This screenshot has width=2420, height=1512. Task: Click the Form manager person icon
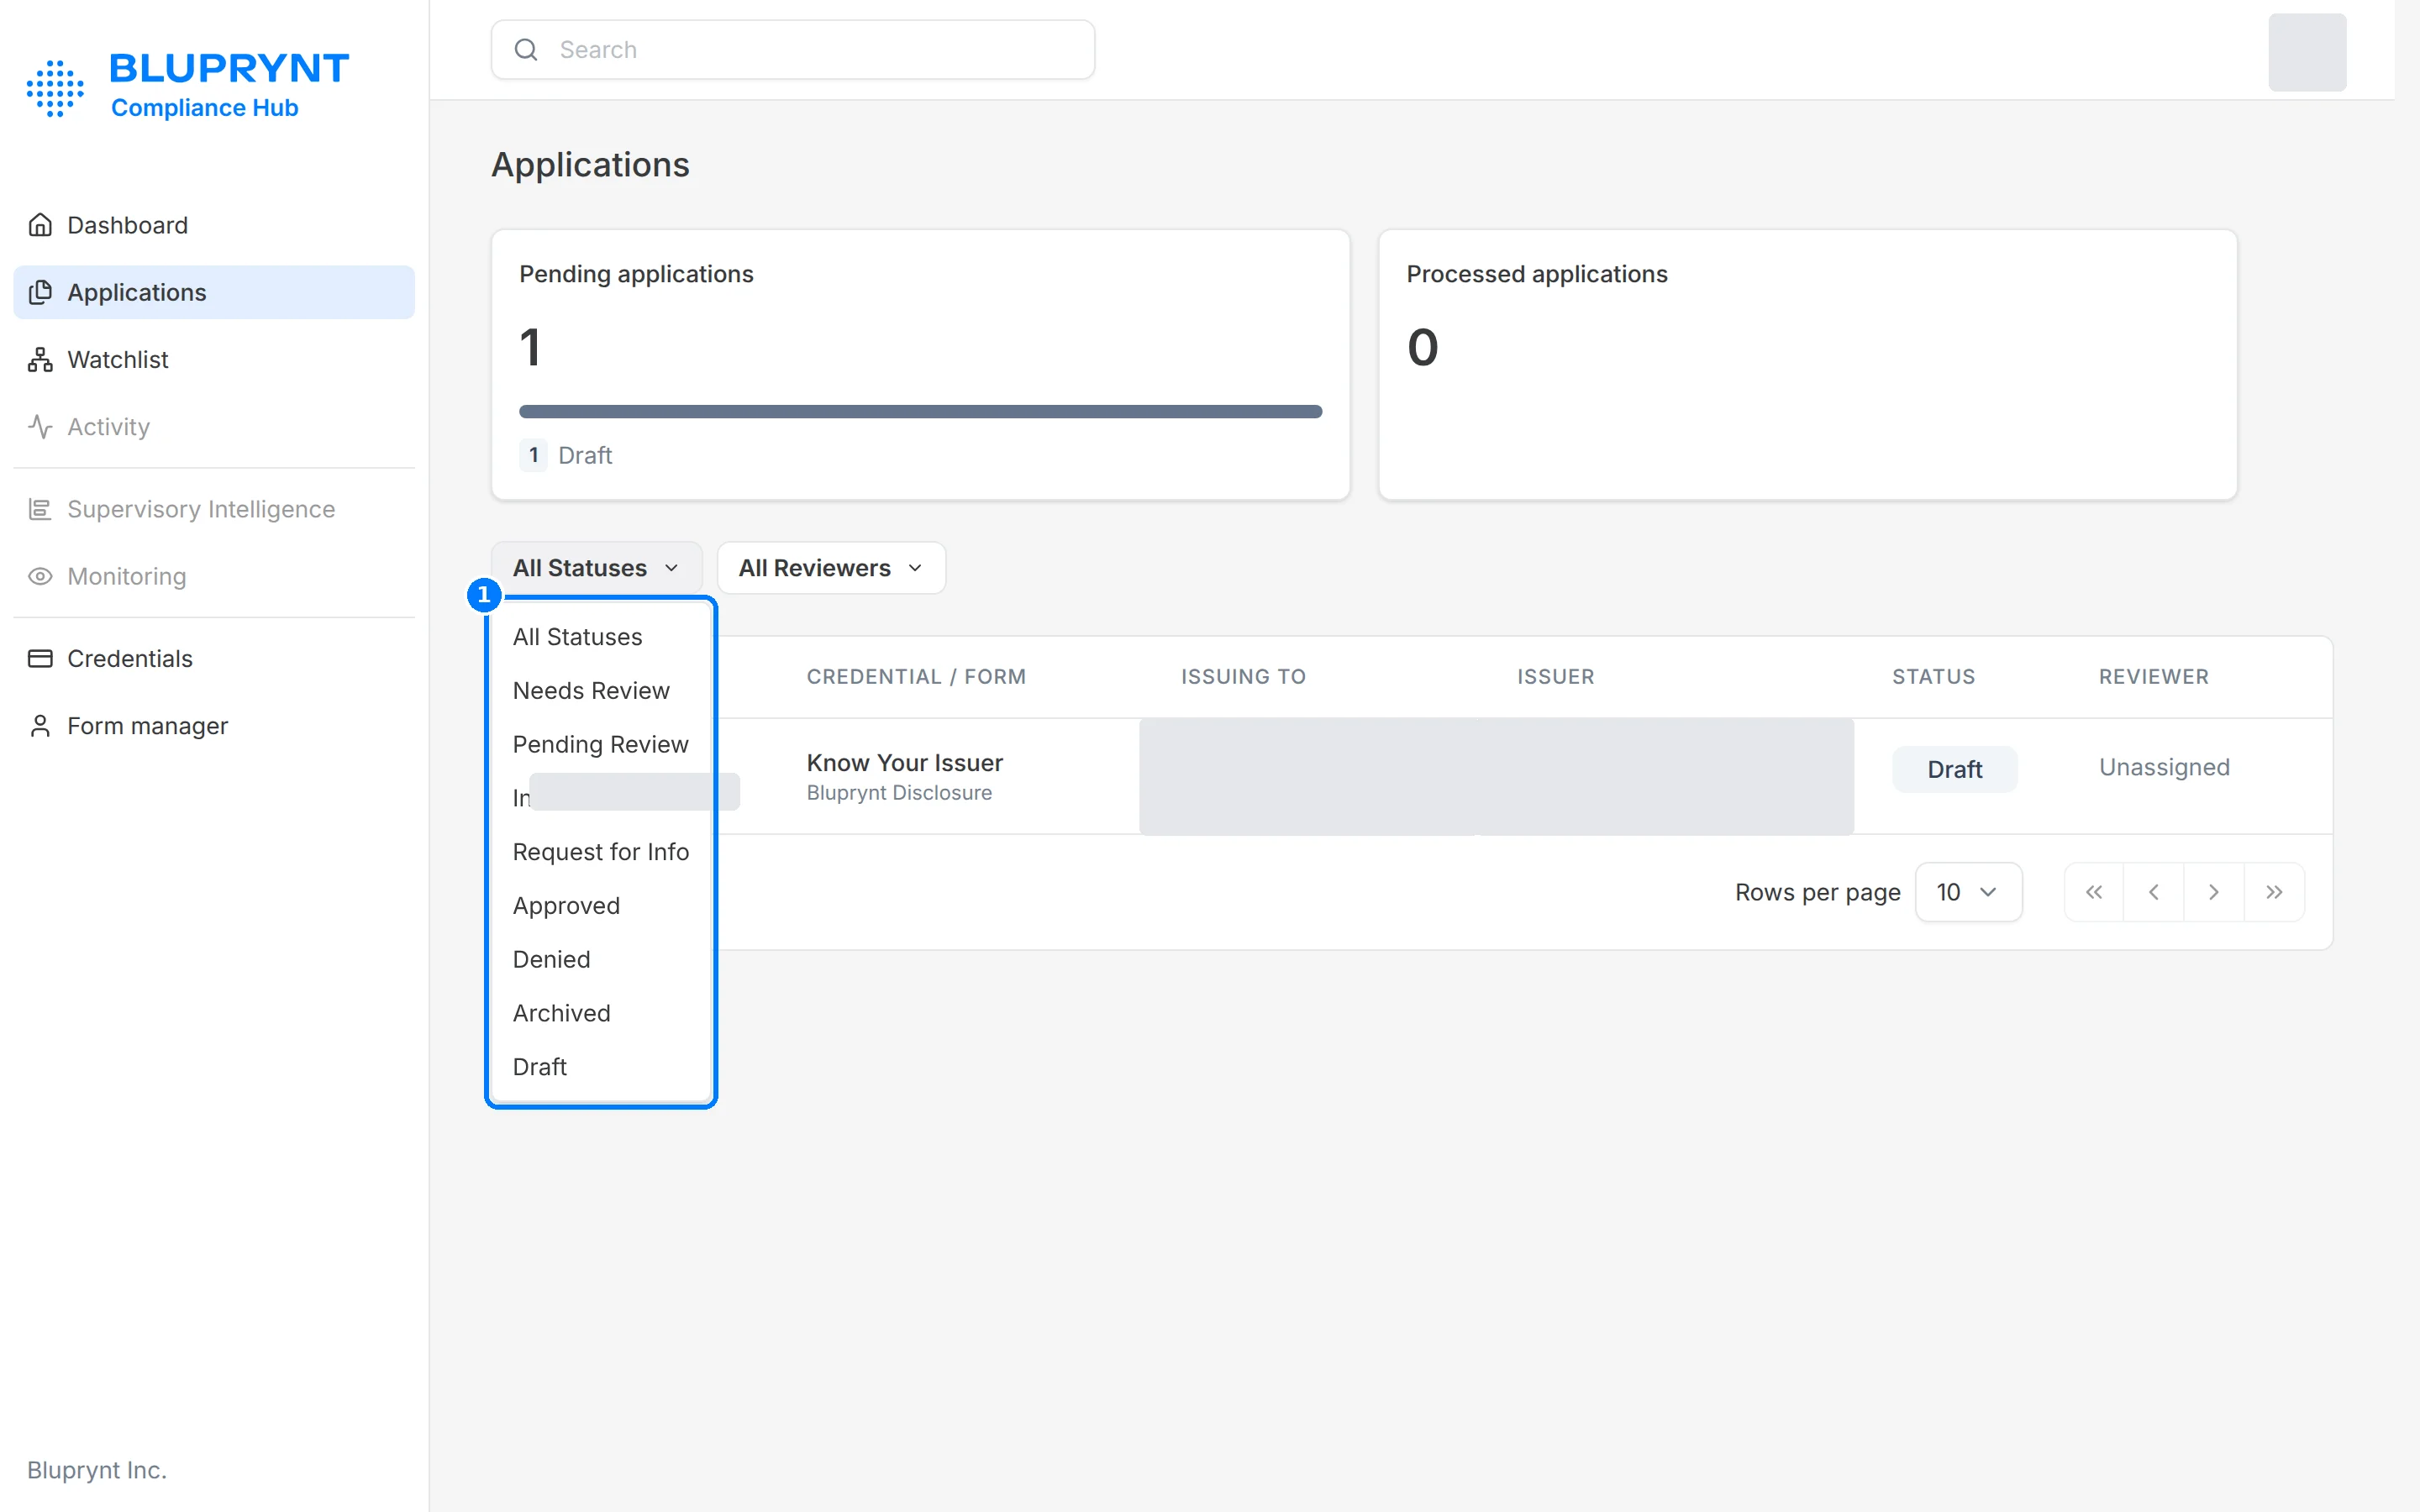pyautogui.click(x=40, y=726)
